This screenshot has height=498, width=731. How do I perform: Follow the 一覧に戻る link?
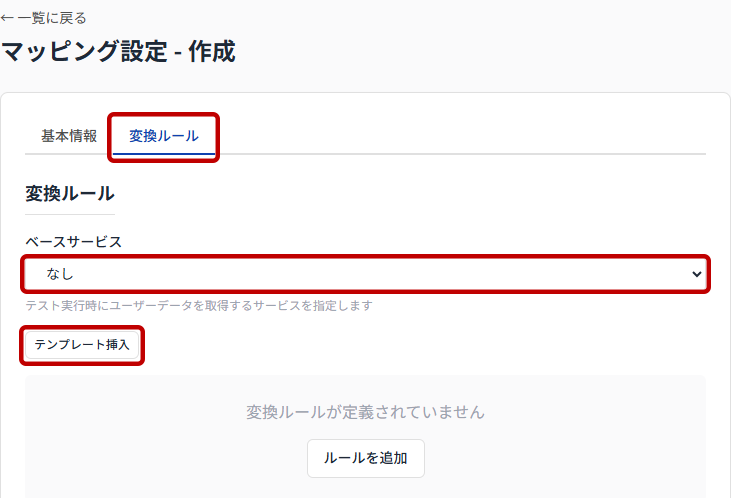coord(52,18)
